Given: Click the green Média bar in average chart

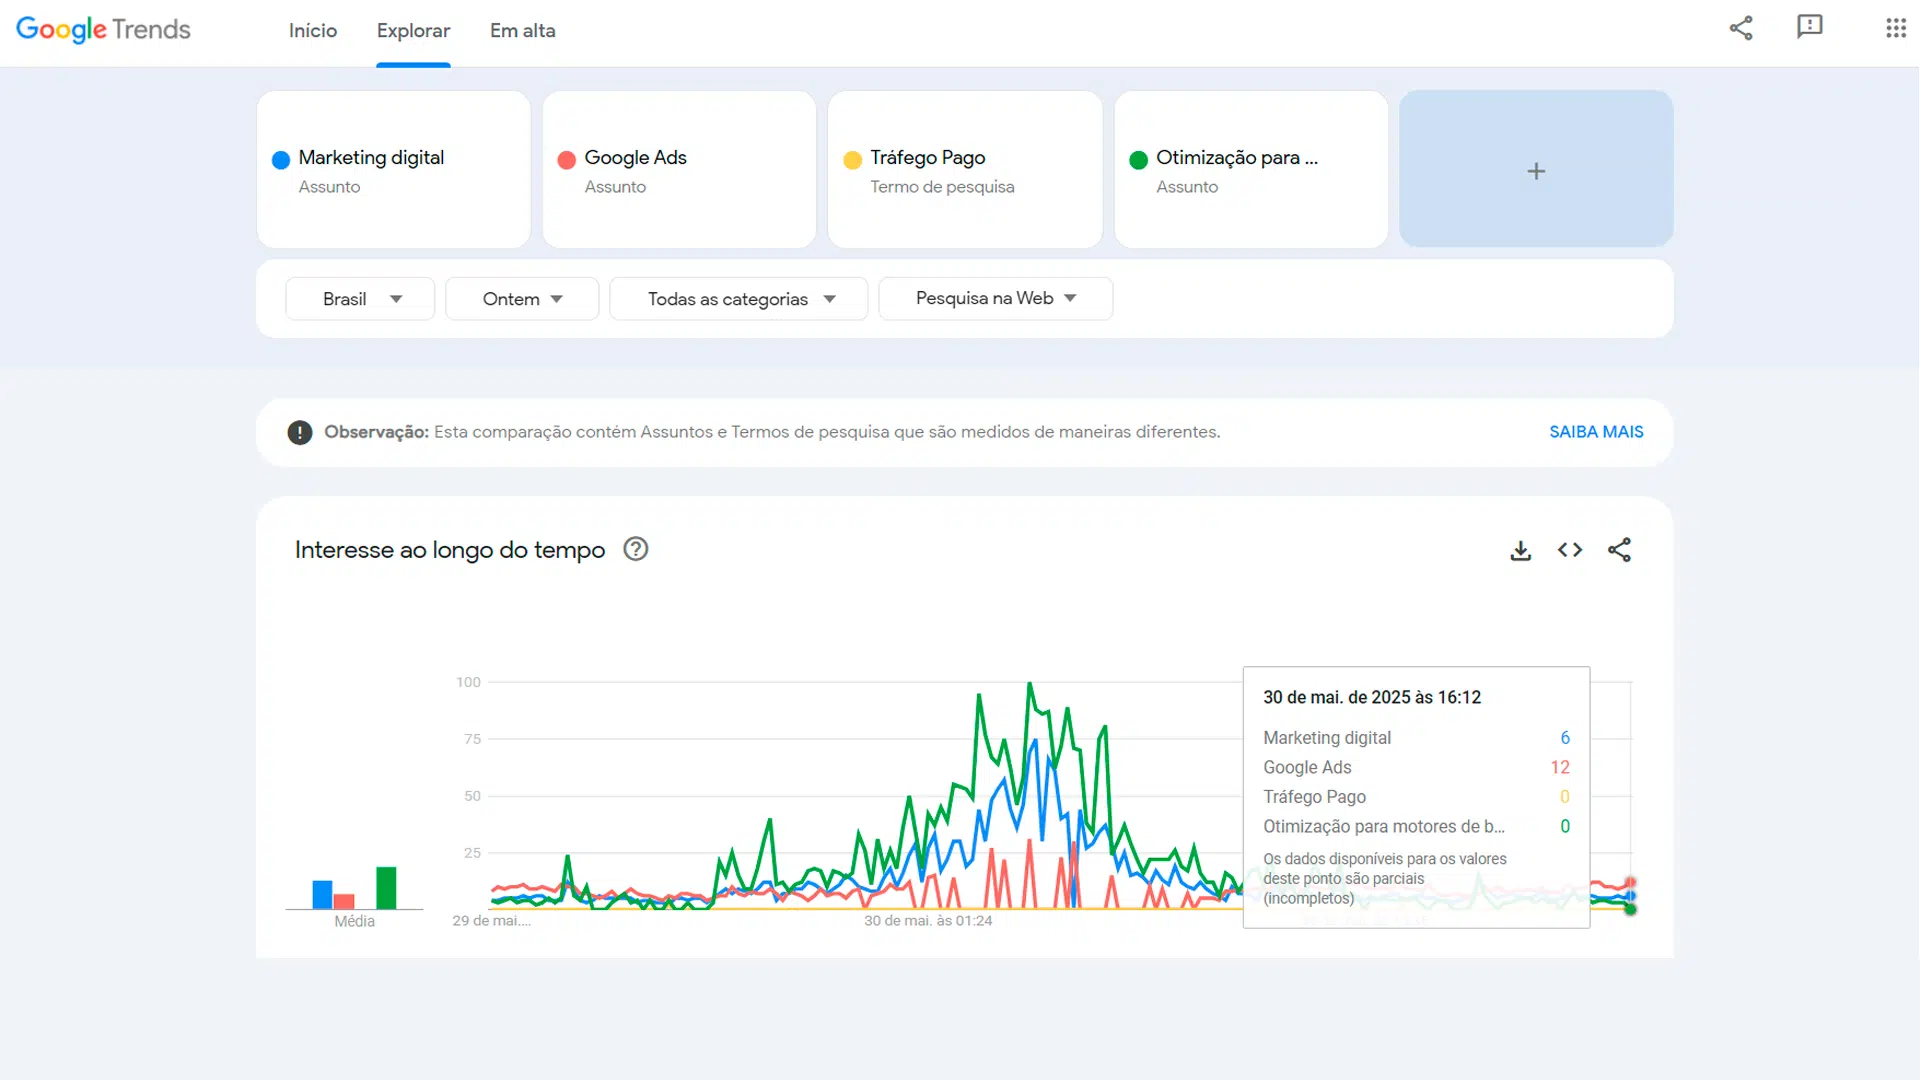Looking at the screenshot, I should pyautogui.click(x=386, y=887).
